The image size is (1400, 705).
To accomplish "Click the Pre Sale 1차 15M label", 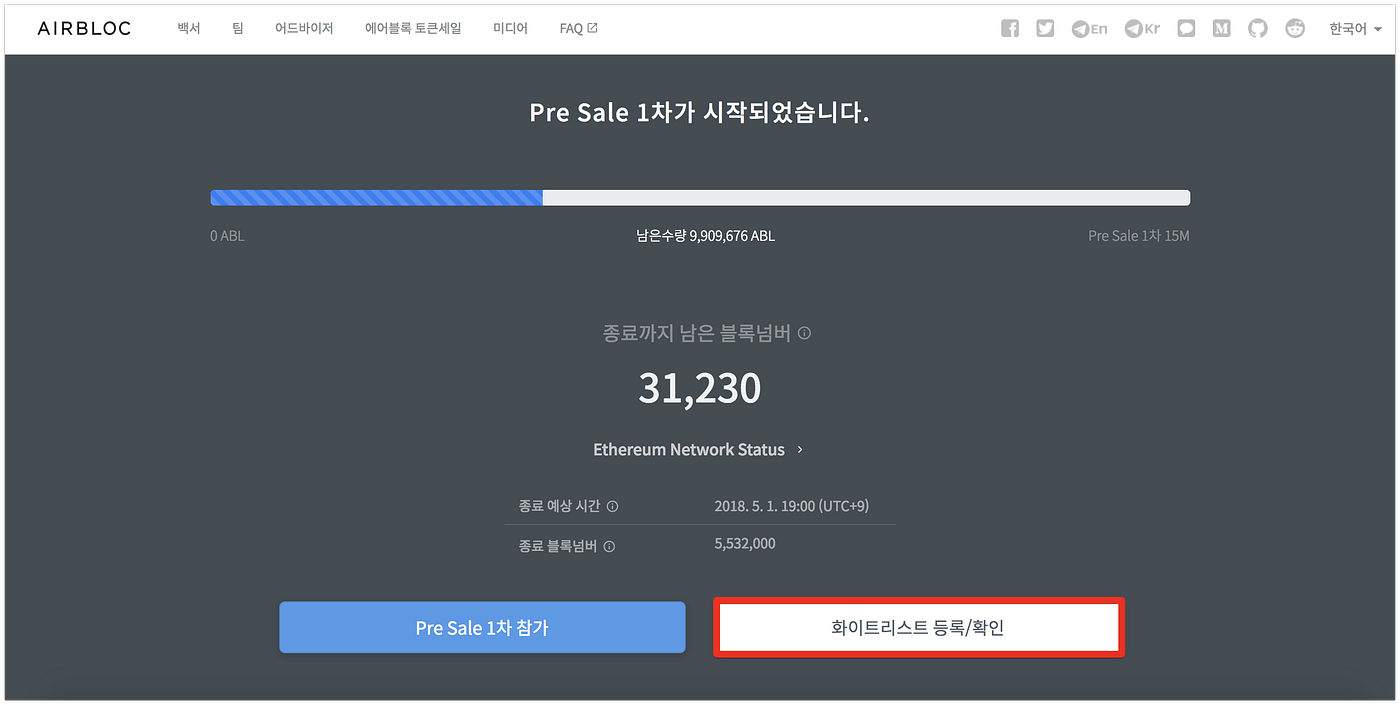I will (1139, 236).
